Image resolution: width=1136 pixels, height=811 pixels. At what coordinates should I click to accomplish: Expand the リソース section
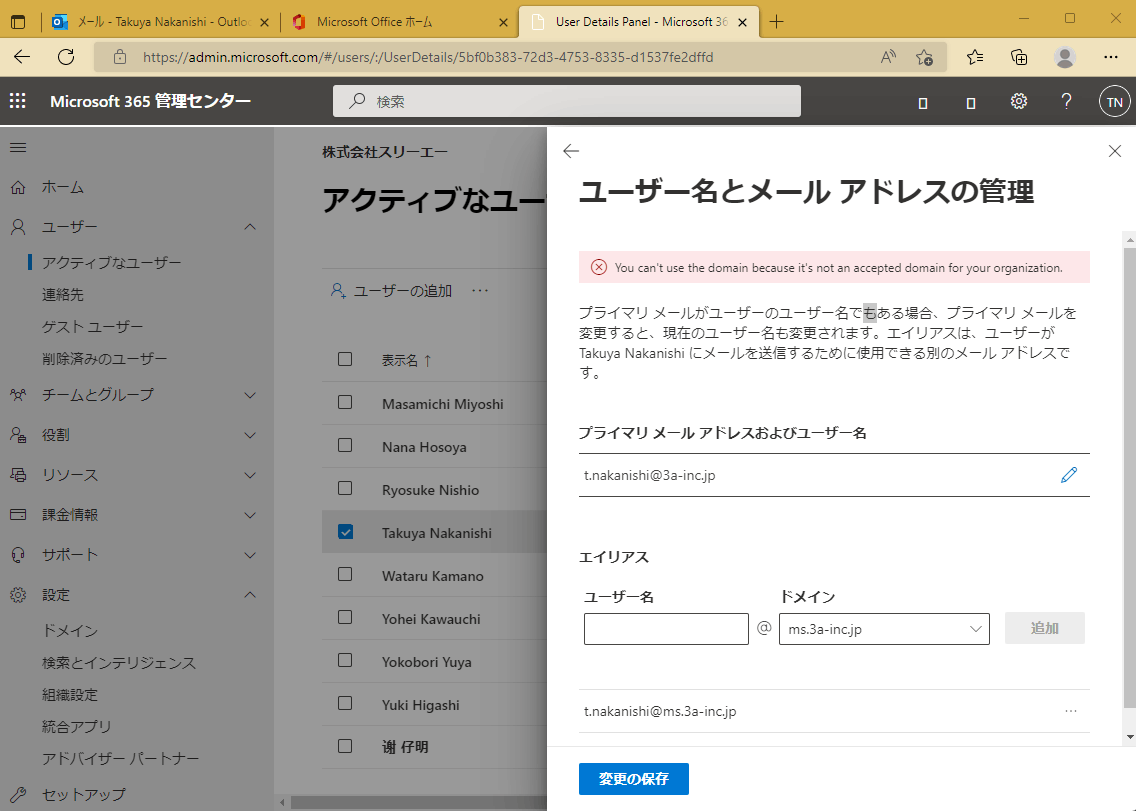coord(250,475)
